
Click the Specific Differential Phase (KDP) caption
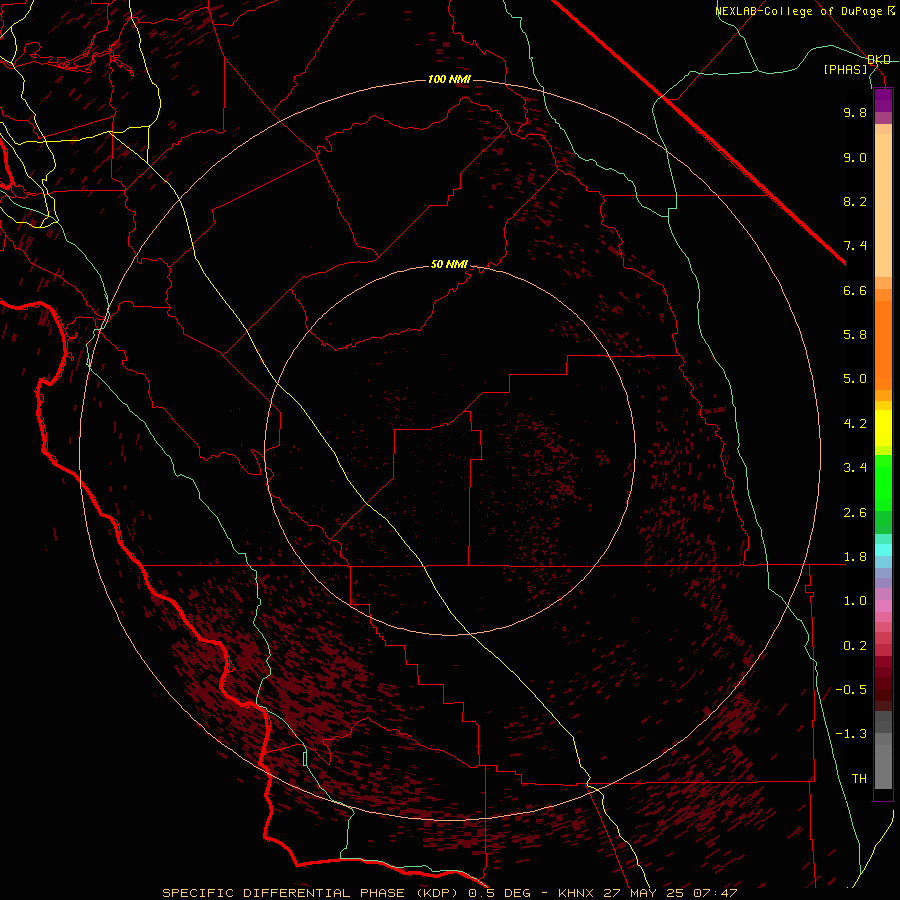click(x=313, y=893)
